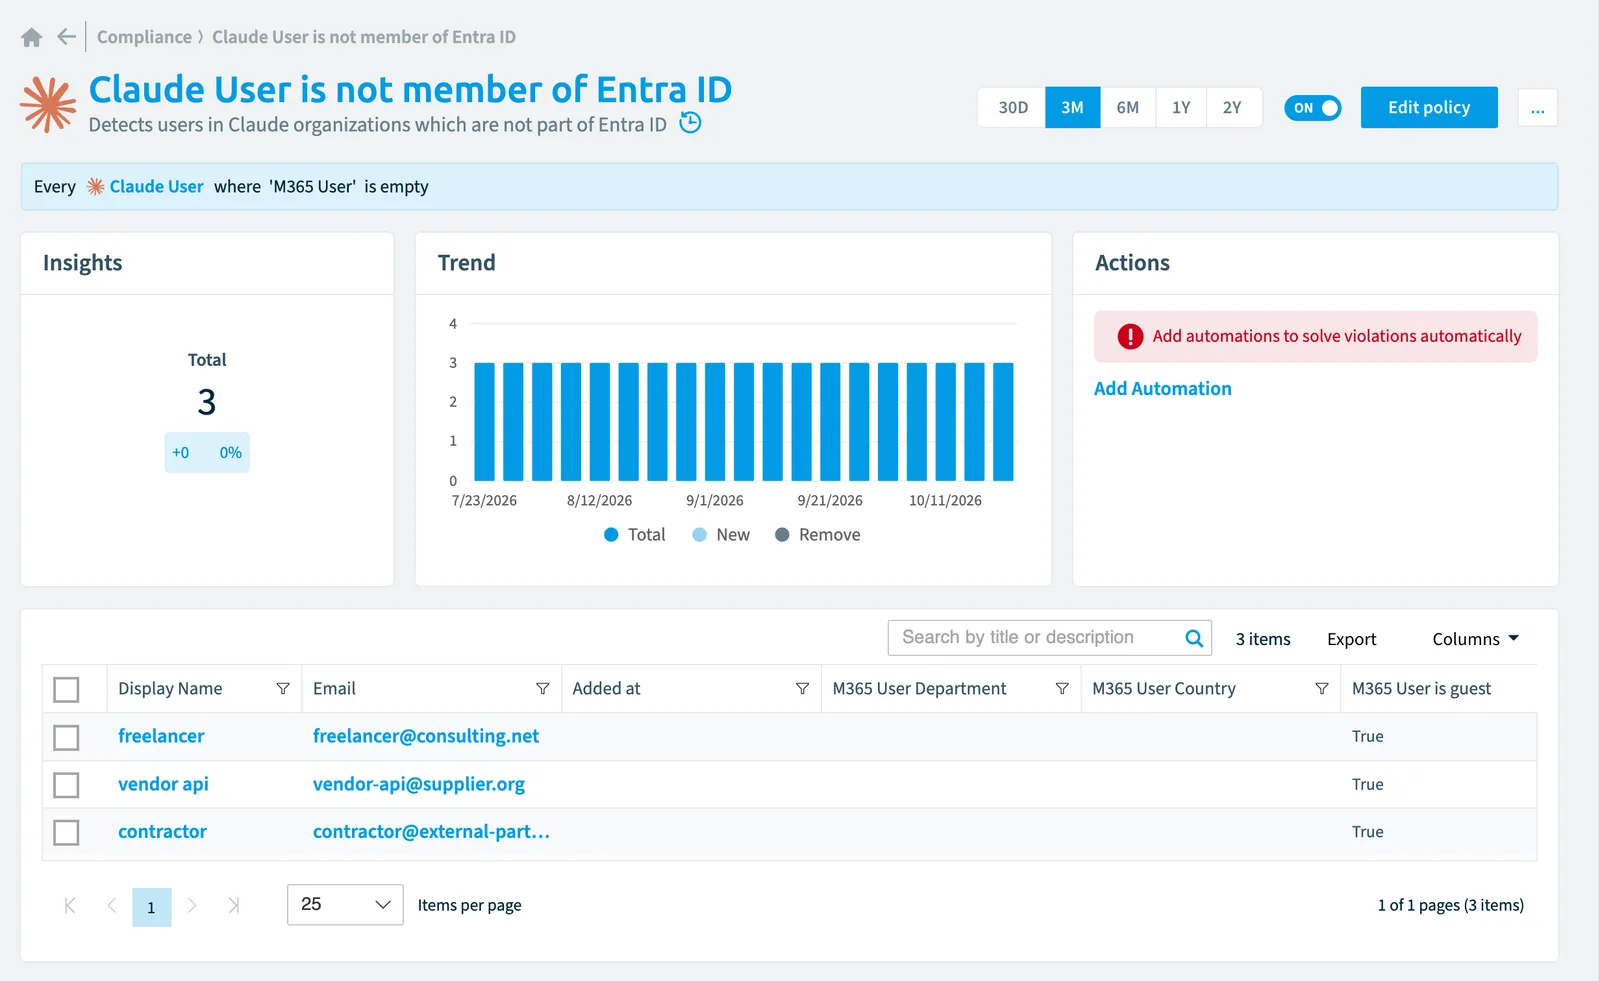Go to next page arrow
This screenshot has height=981, width=1600.
click(192, 905)
